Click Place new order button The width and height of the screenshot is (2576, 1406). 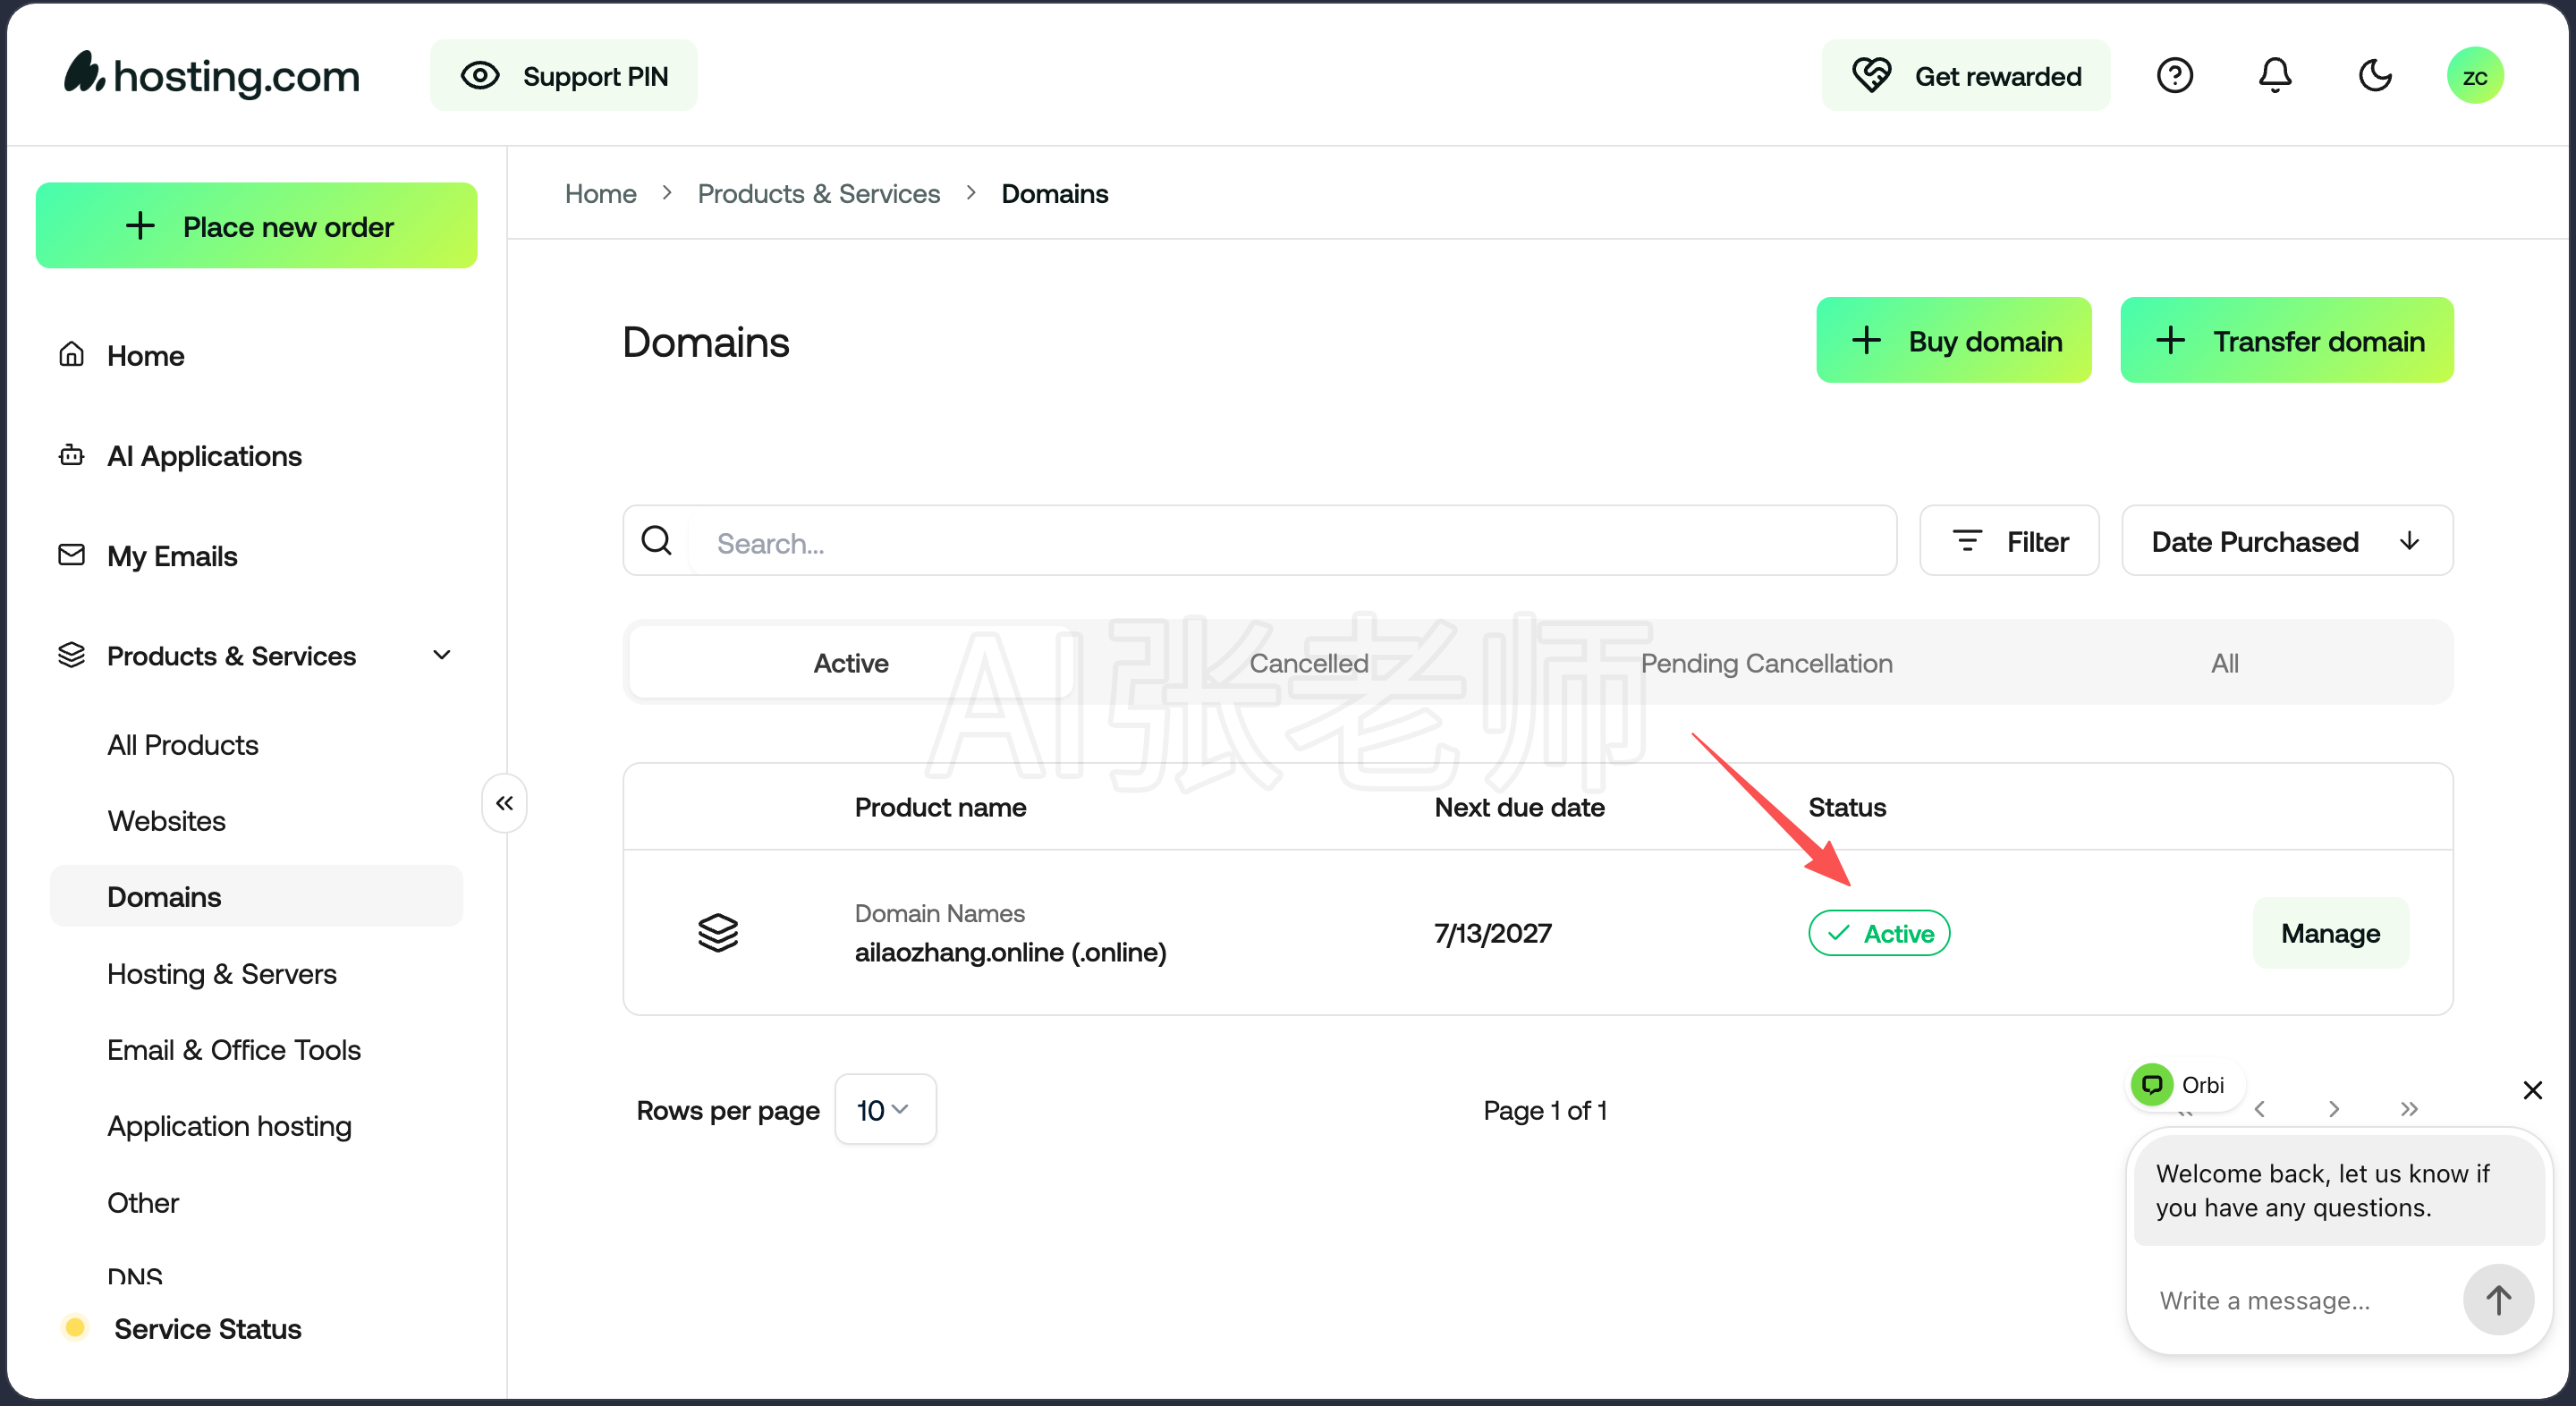pyautogui.click(x=257, y=226)
